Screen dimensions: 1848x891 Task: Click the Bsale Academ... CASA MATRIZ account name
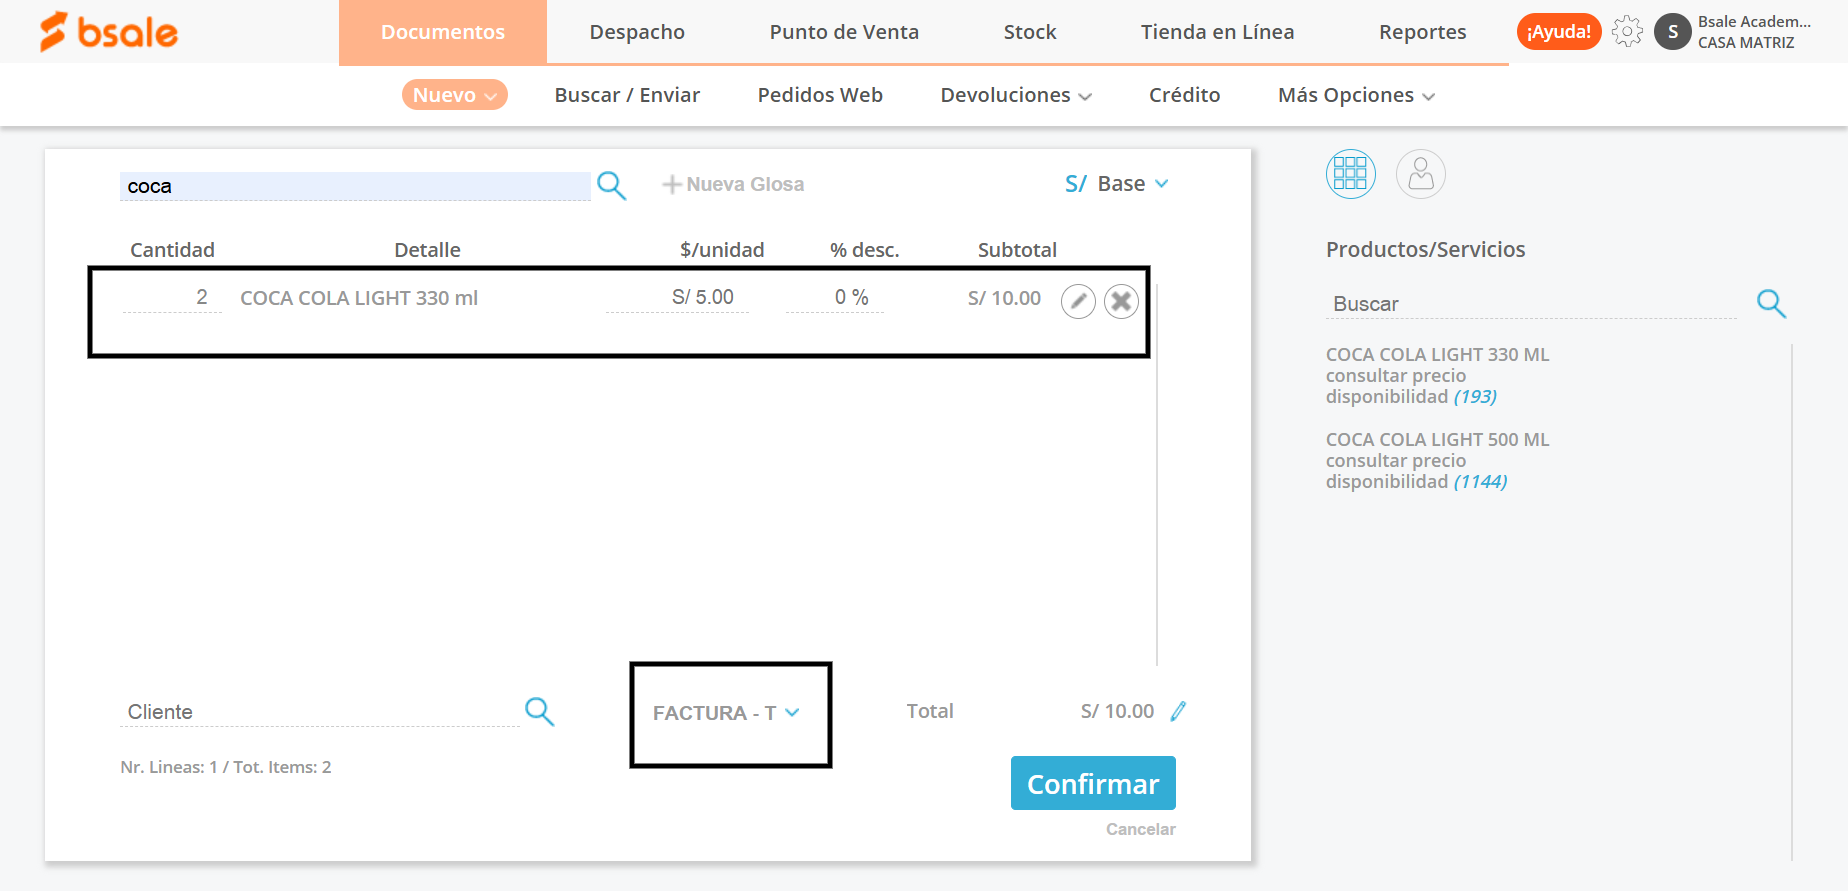1754,32
